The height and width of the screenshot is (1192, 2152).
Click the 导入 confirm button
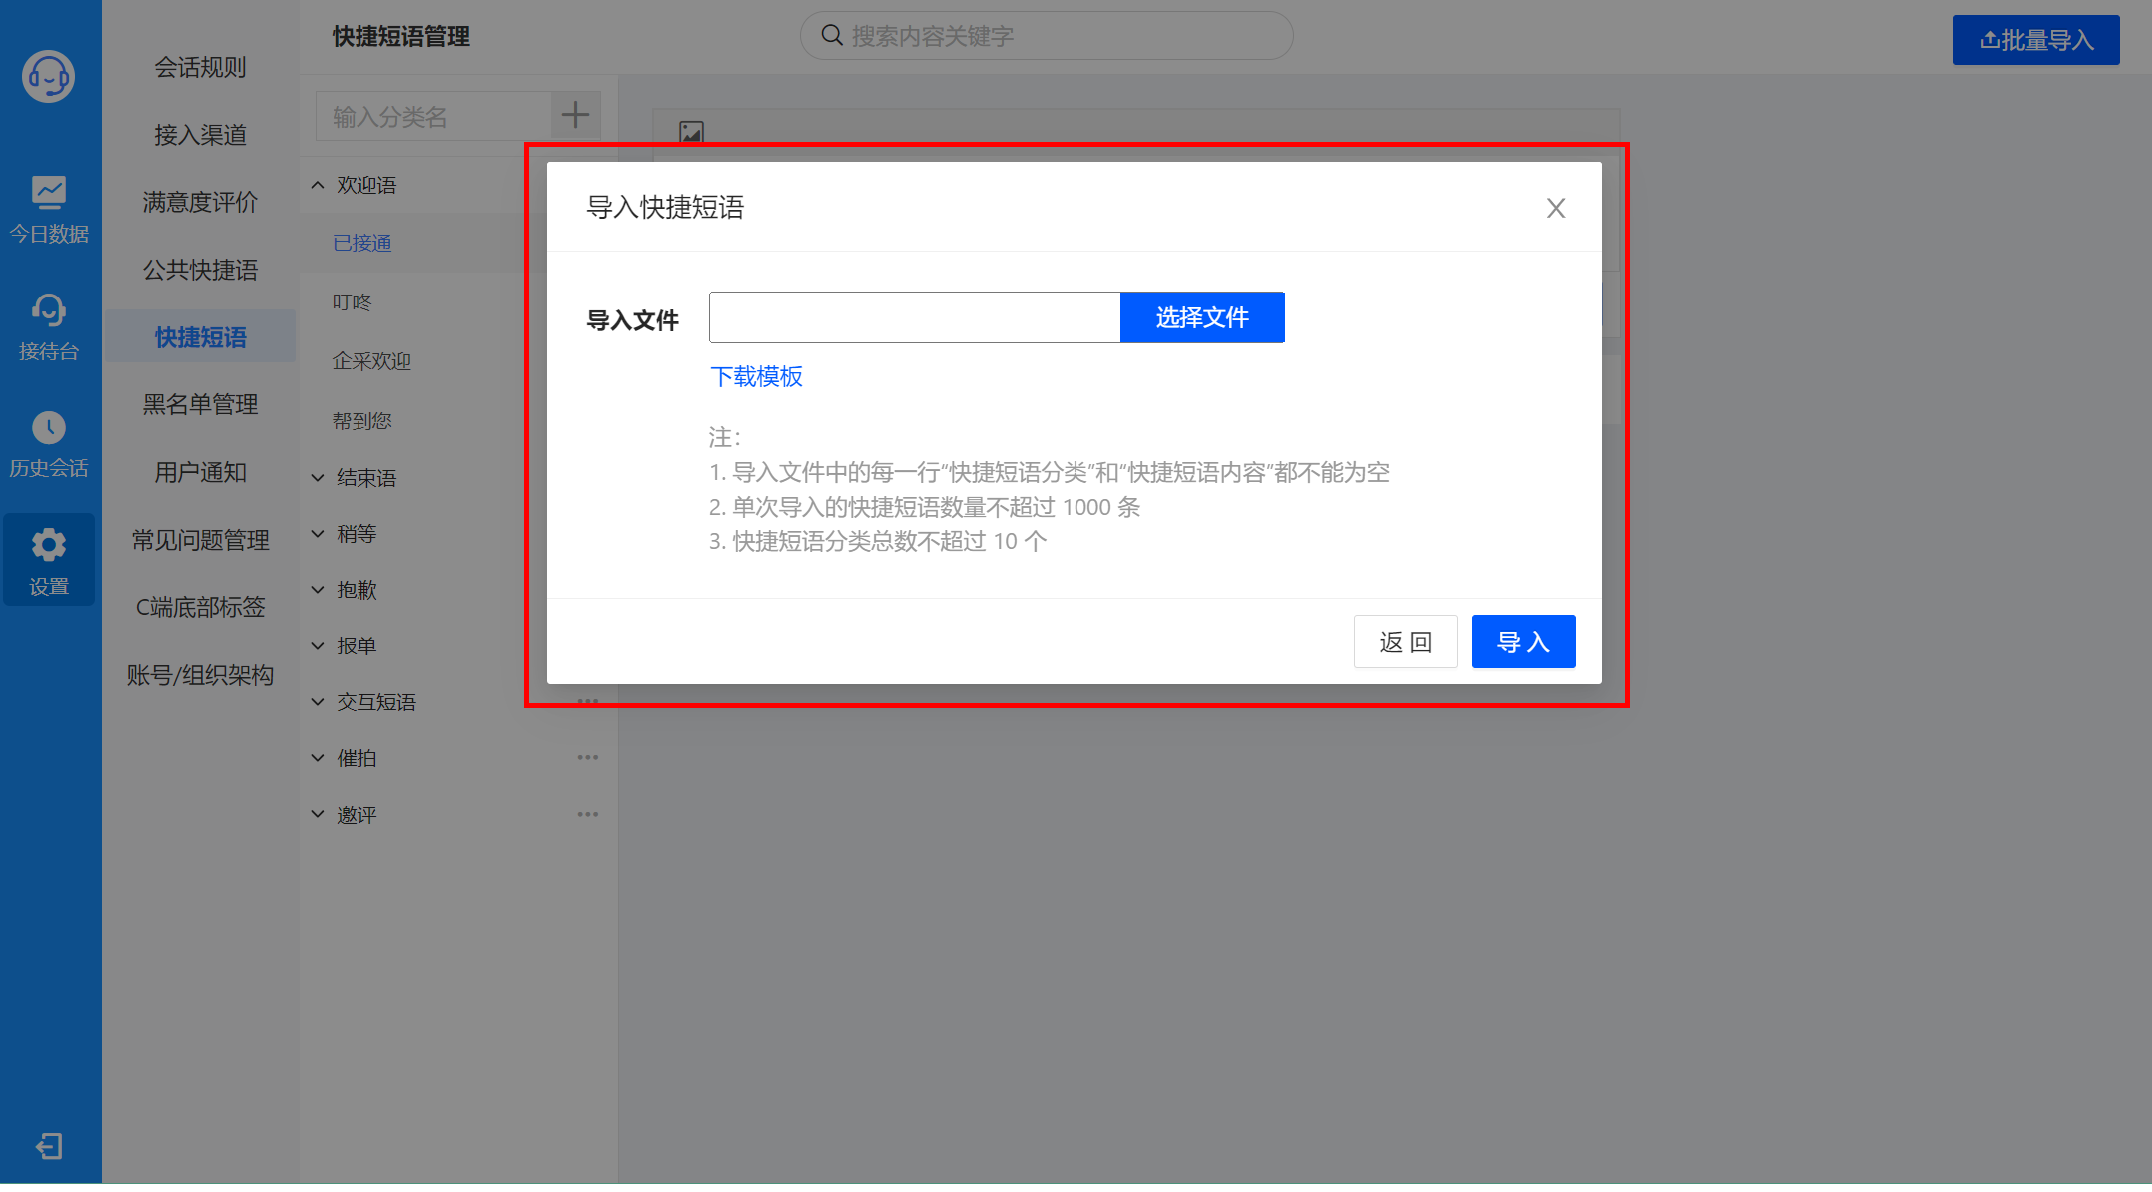(x=1522, y=640)
